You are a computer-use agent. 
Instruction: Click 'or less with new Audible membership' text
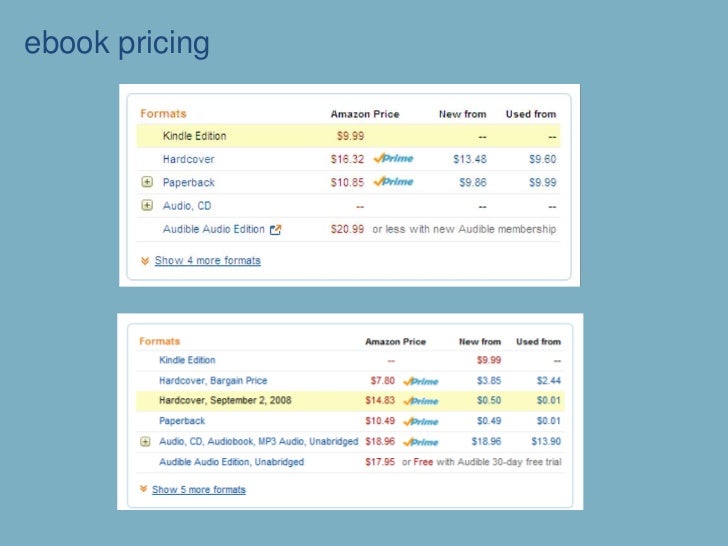pyautogui.click(x=464, y=229)
